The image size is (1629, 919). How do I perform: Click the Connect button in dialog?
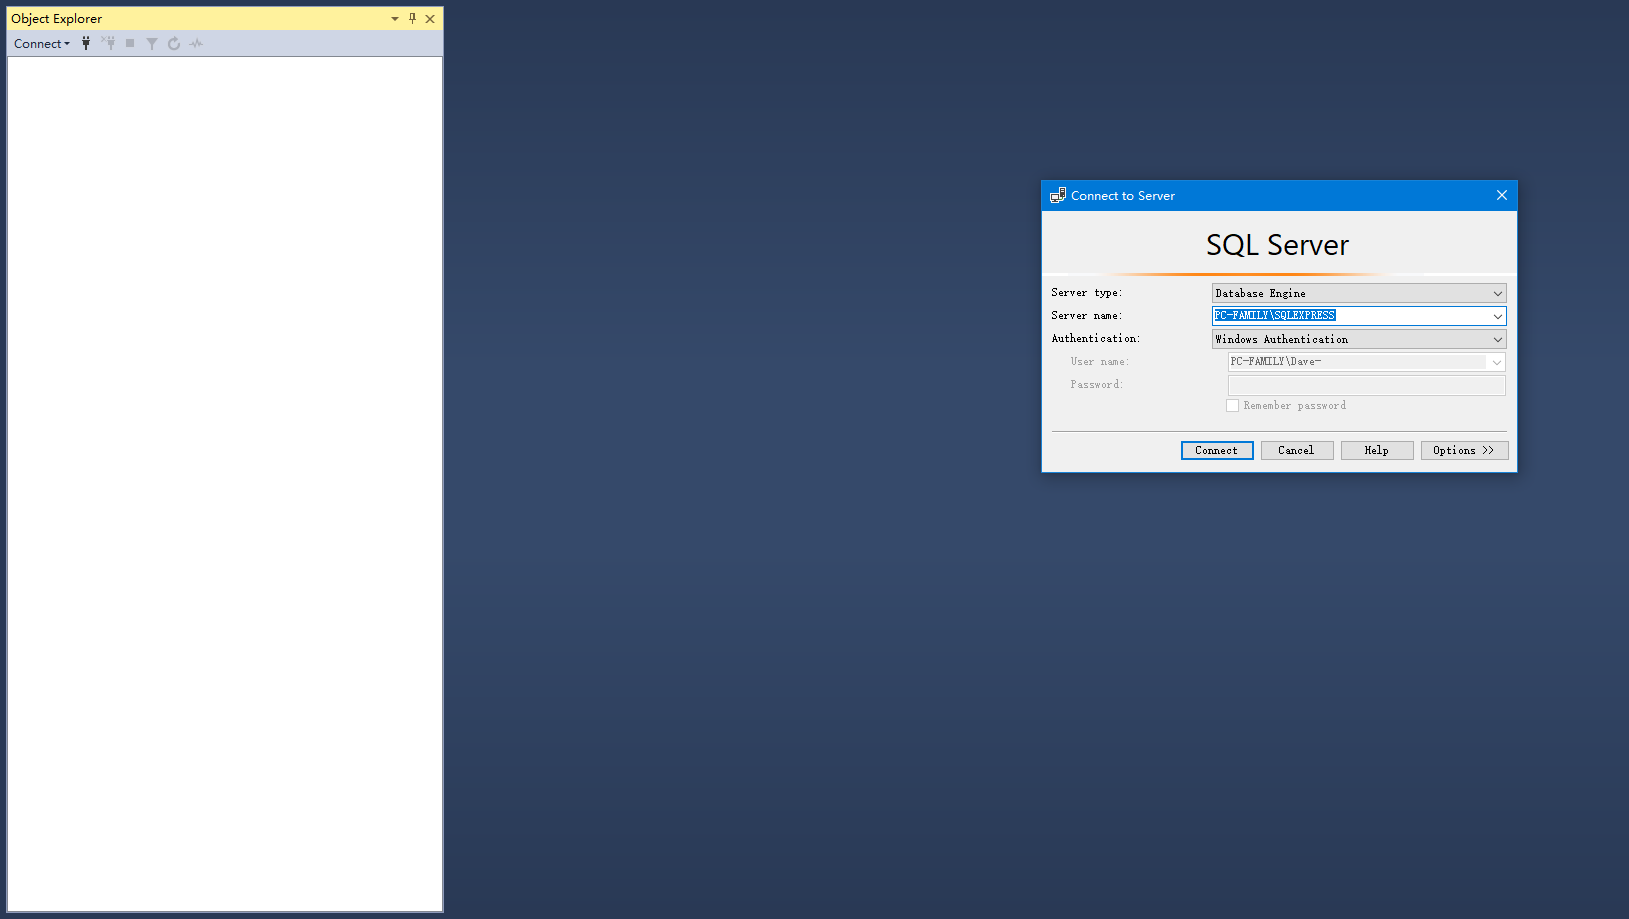(x=1217, y=450)
